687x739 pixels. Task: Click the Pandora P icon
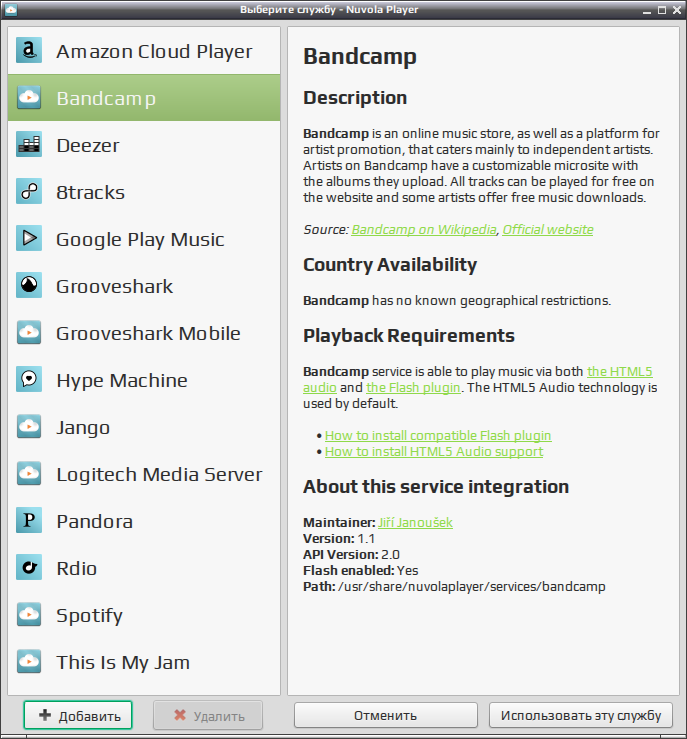29,520
